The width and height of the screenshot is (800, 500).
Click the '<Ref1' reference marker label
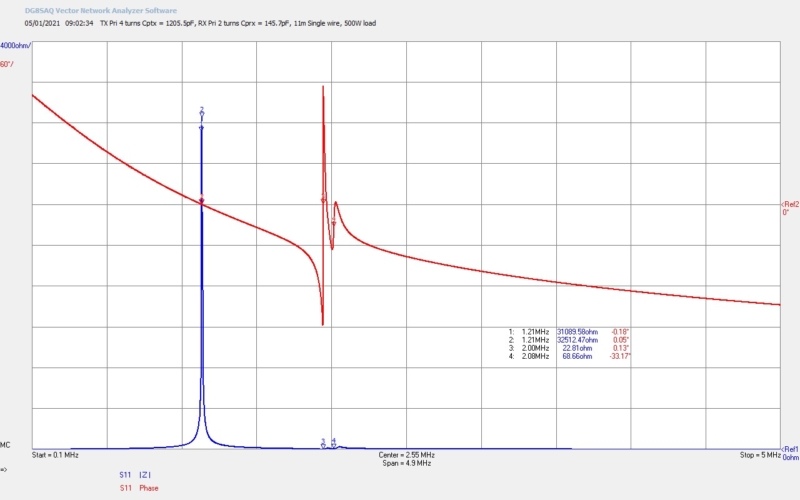790,449
